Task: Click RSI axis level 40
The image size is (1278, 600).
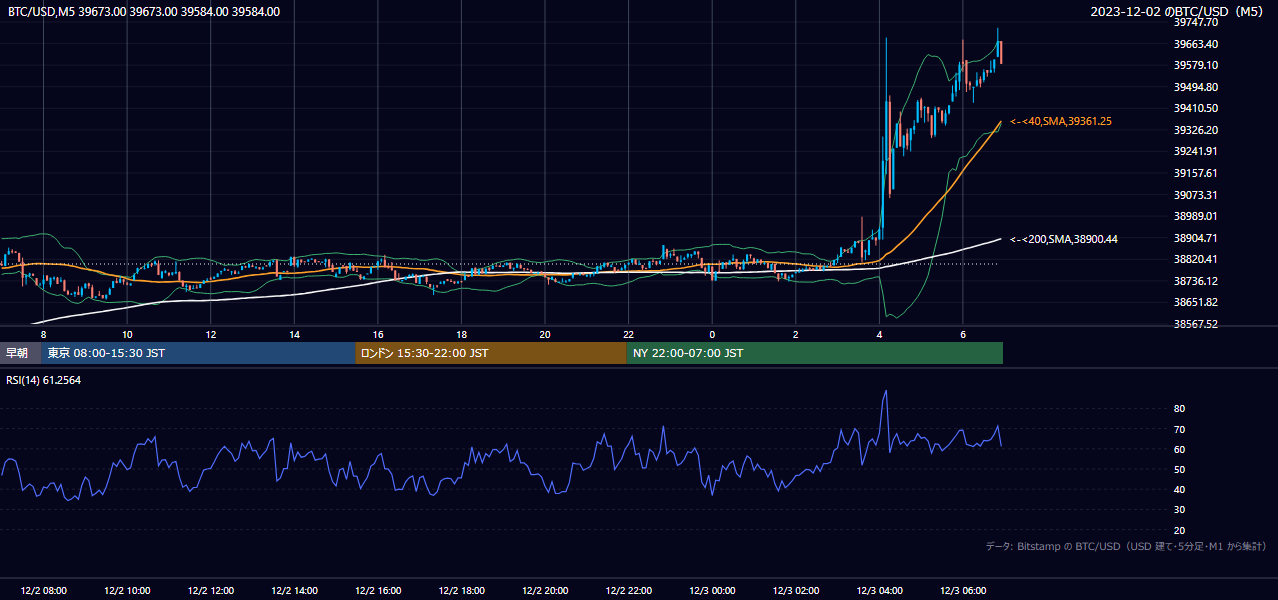Action: point(1179,489)
